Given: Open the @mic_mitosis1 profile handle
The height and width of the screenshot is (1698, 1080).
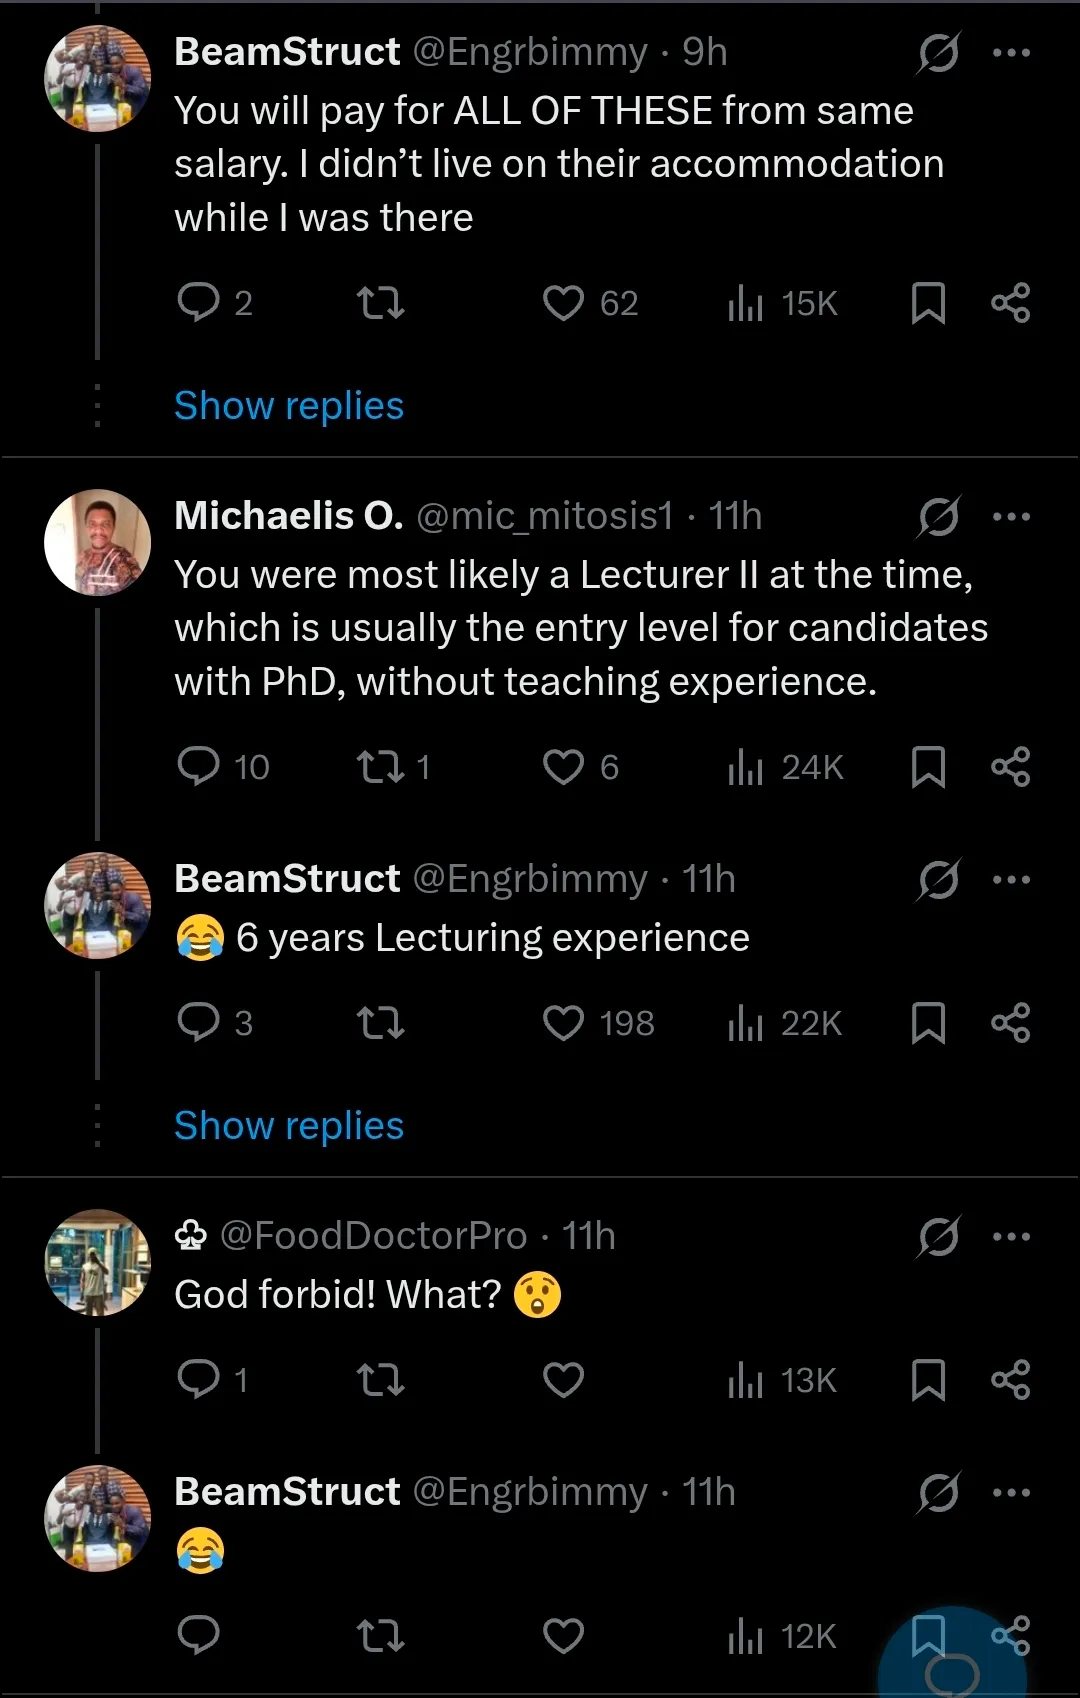Looking at the screenshot, I should click(544, 516).
